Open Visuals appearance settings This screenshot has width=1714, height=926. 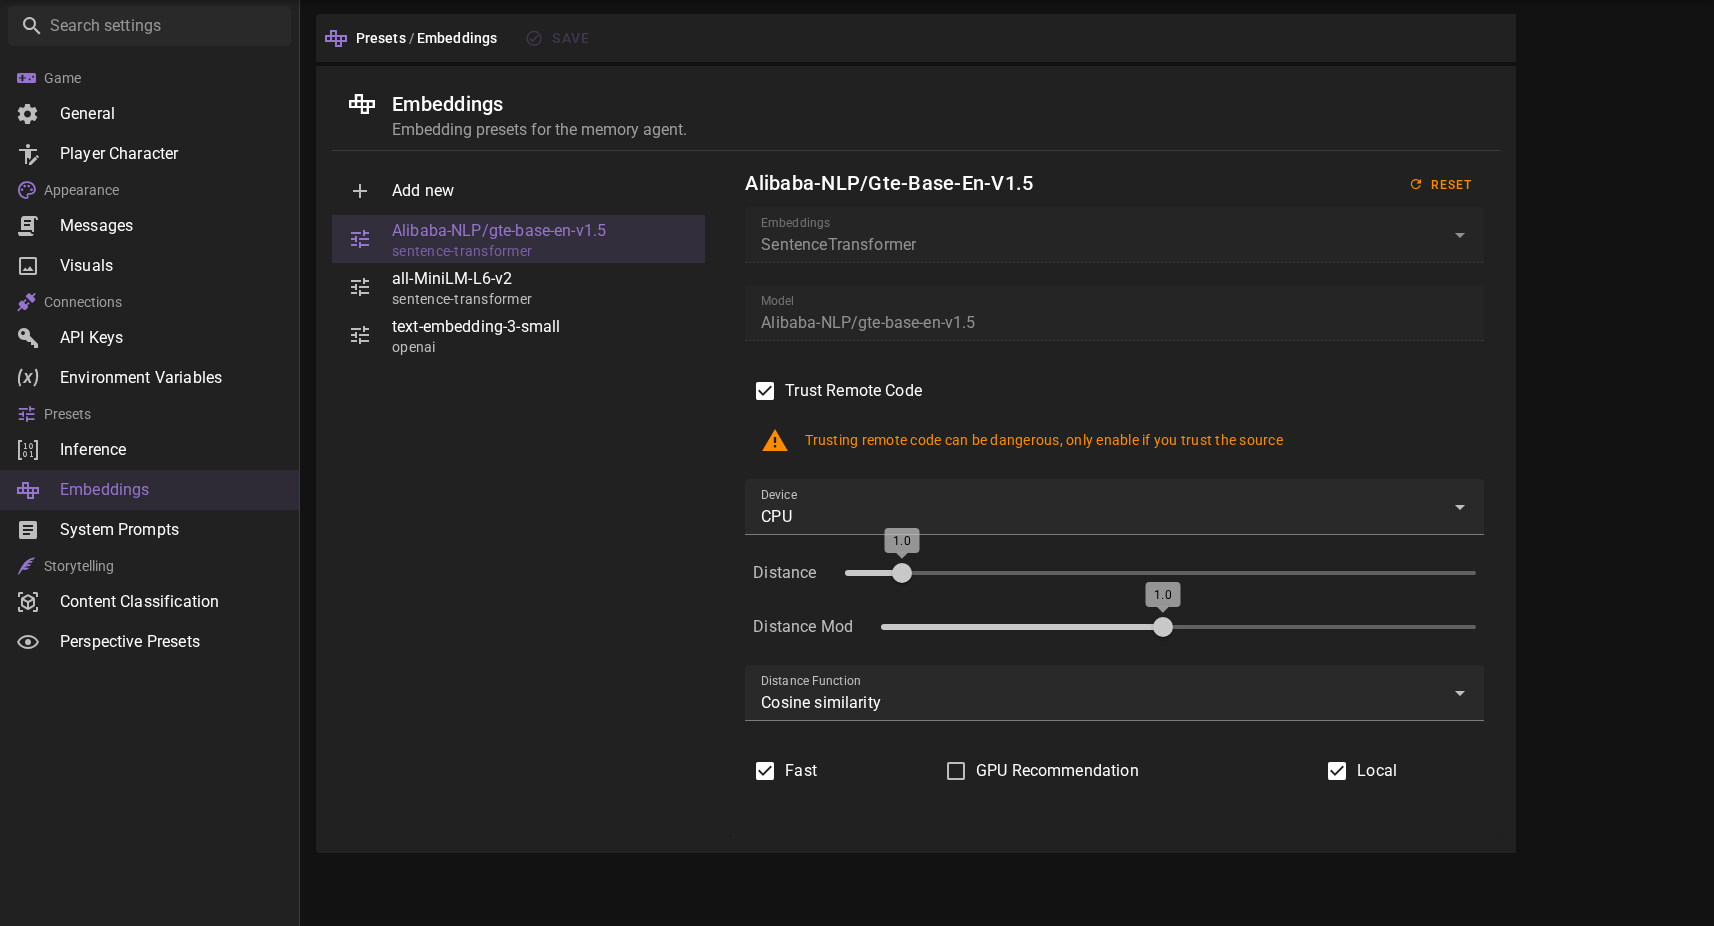pos(150,266)
